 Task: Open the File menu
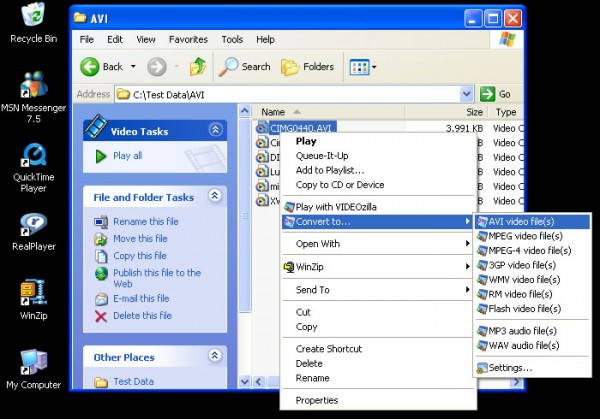point(87,39)
